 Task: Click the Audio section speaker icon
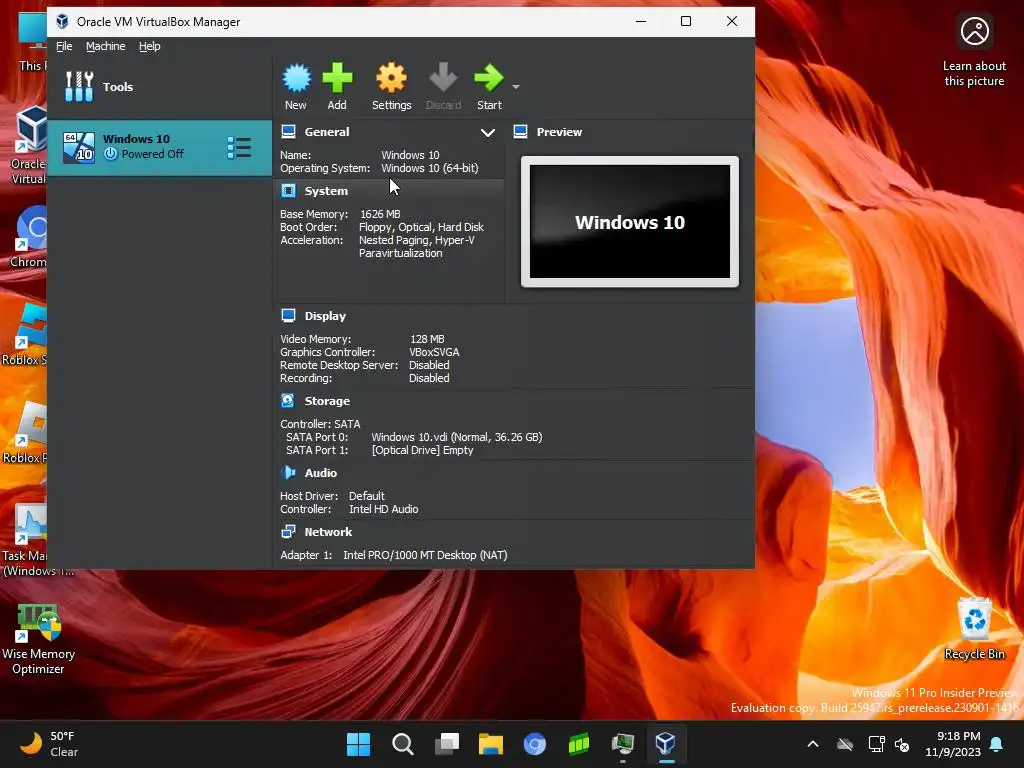tap(288, 472)
